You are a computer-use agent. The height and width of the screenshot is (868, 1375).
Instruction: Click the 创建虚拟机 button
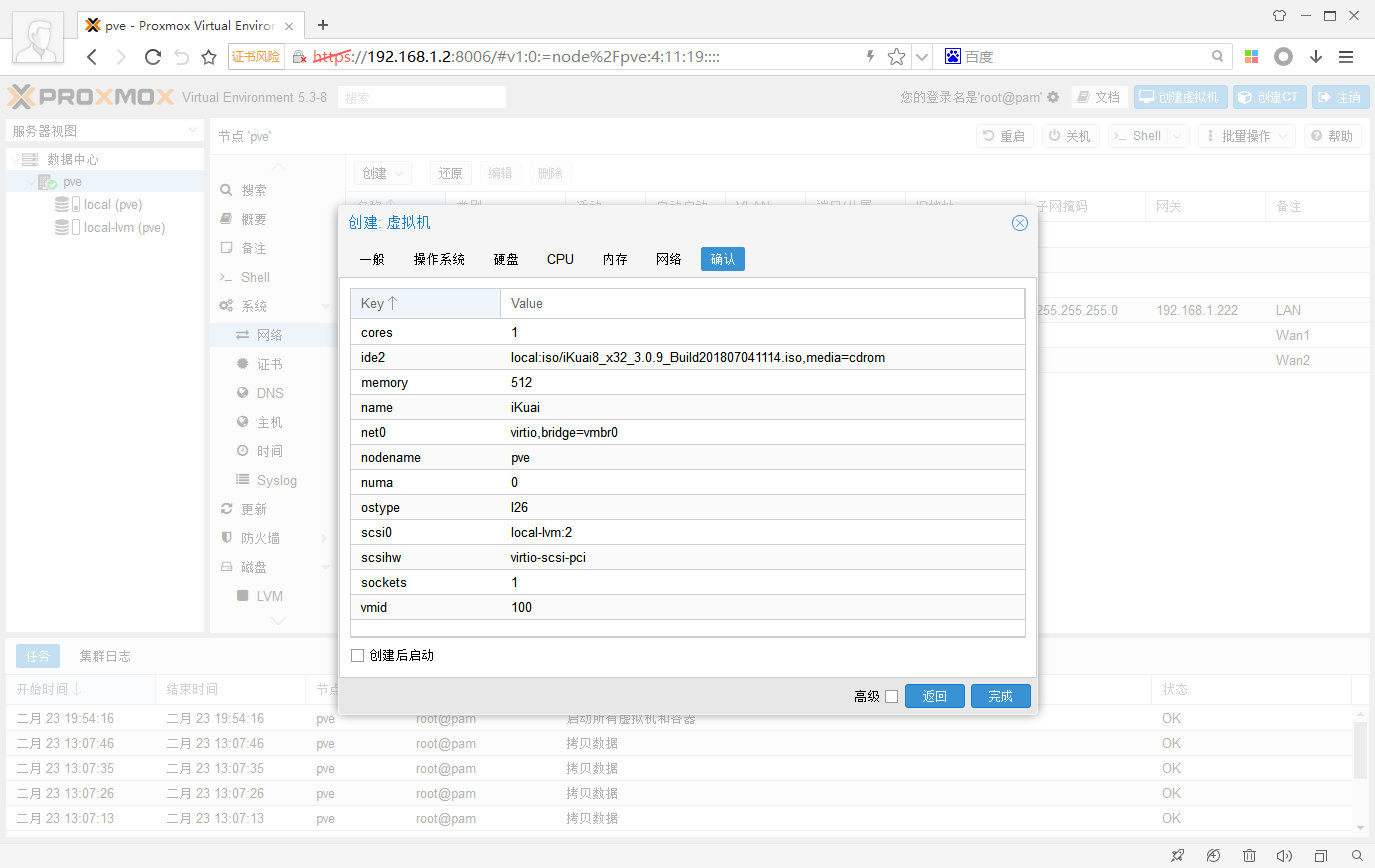[x=1181, y=97]
